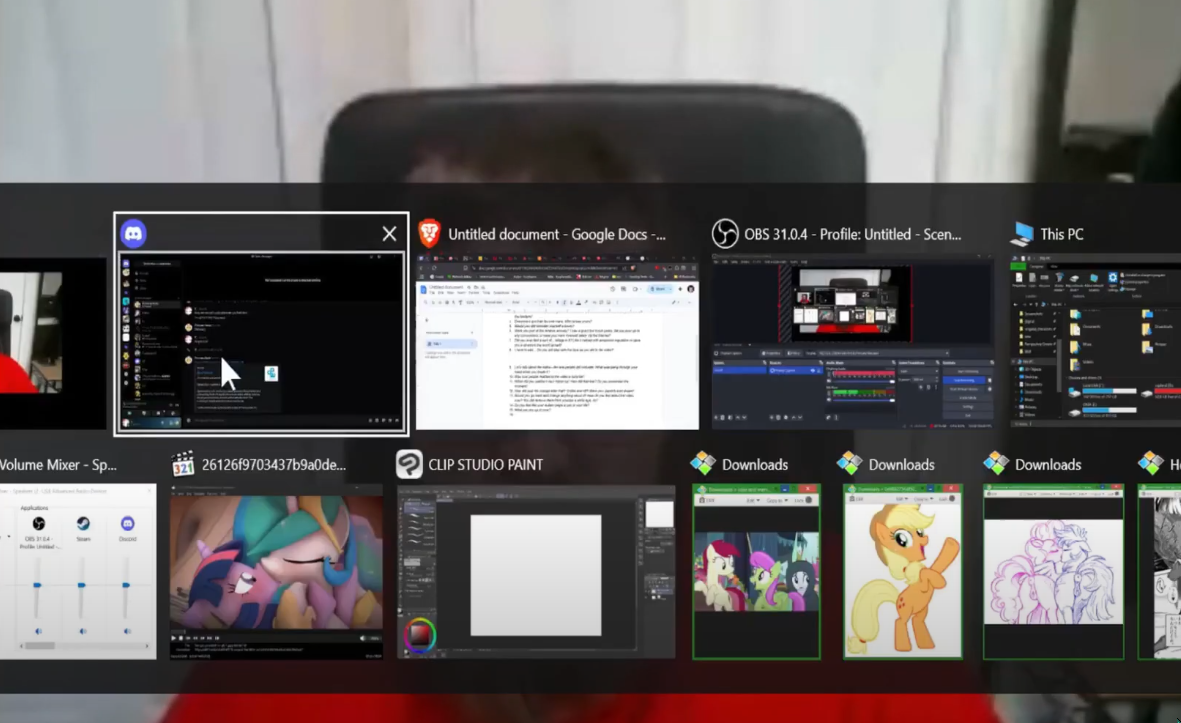1181x723 pixels.
Task: Click the Media Player Classic 321 icon
Action: [183, 465]
